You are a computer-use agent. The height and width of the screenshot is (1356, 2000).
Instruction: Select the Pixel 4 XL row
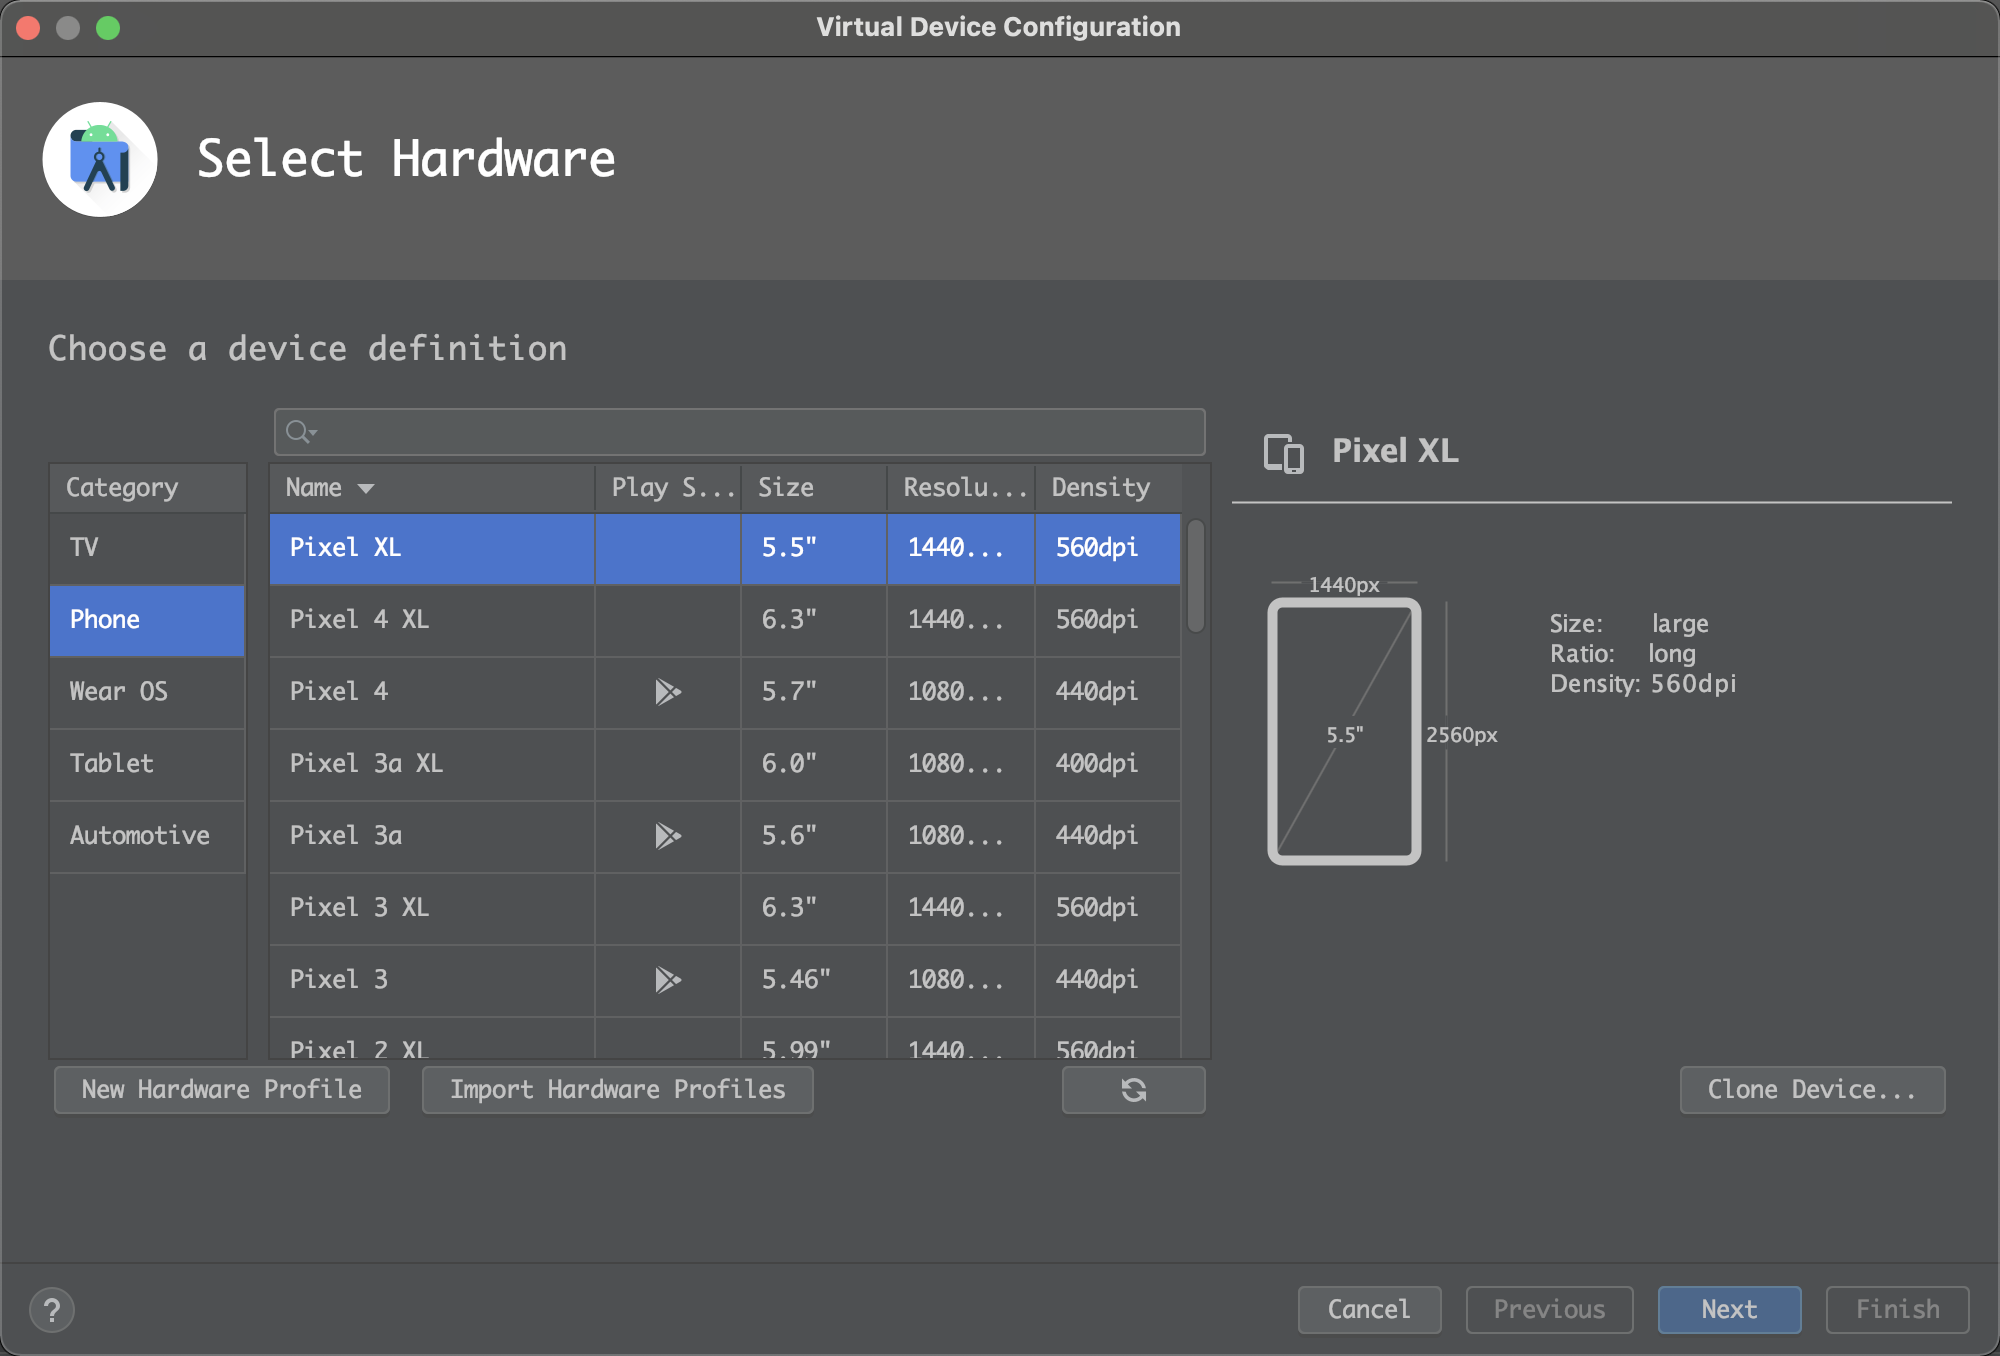[725, 620]
